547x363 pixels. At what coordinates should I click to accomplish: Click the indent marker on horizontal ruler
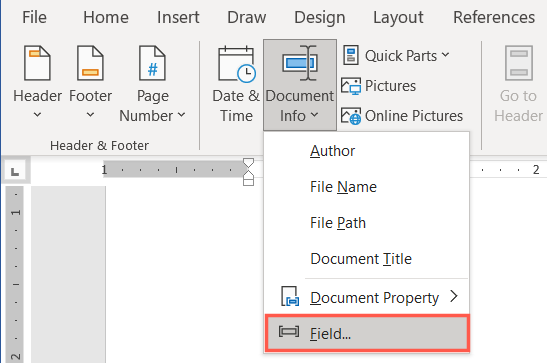(x=248, y=172)
